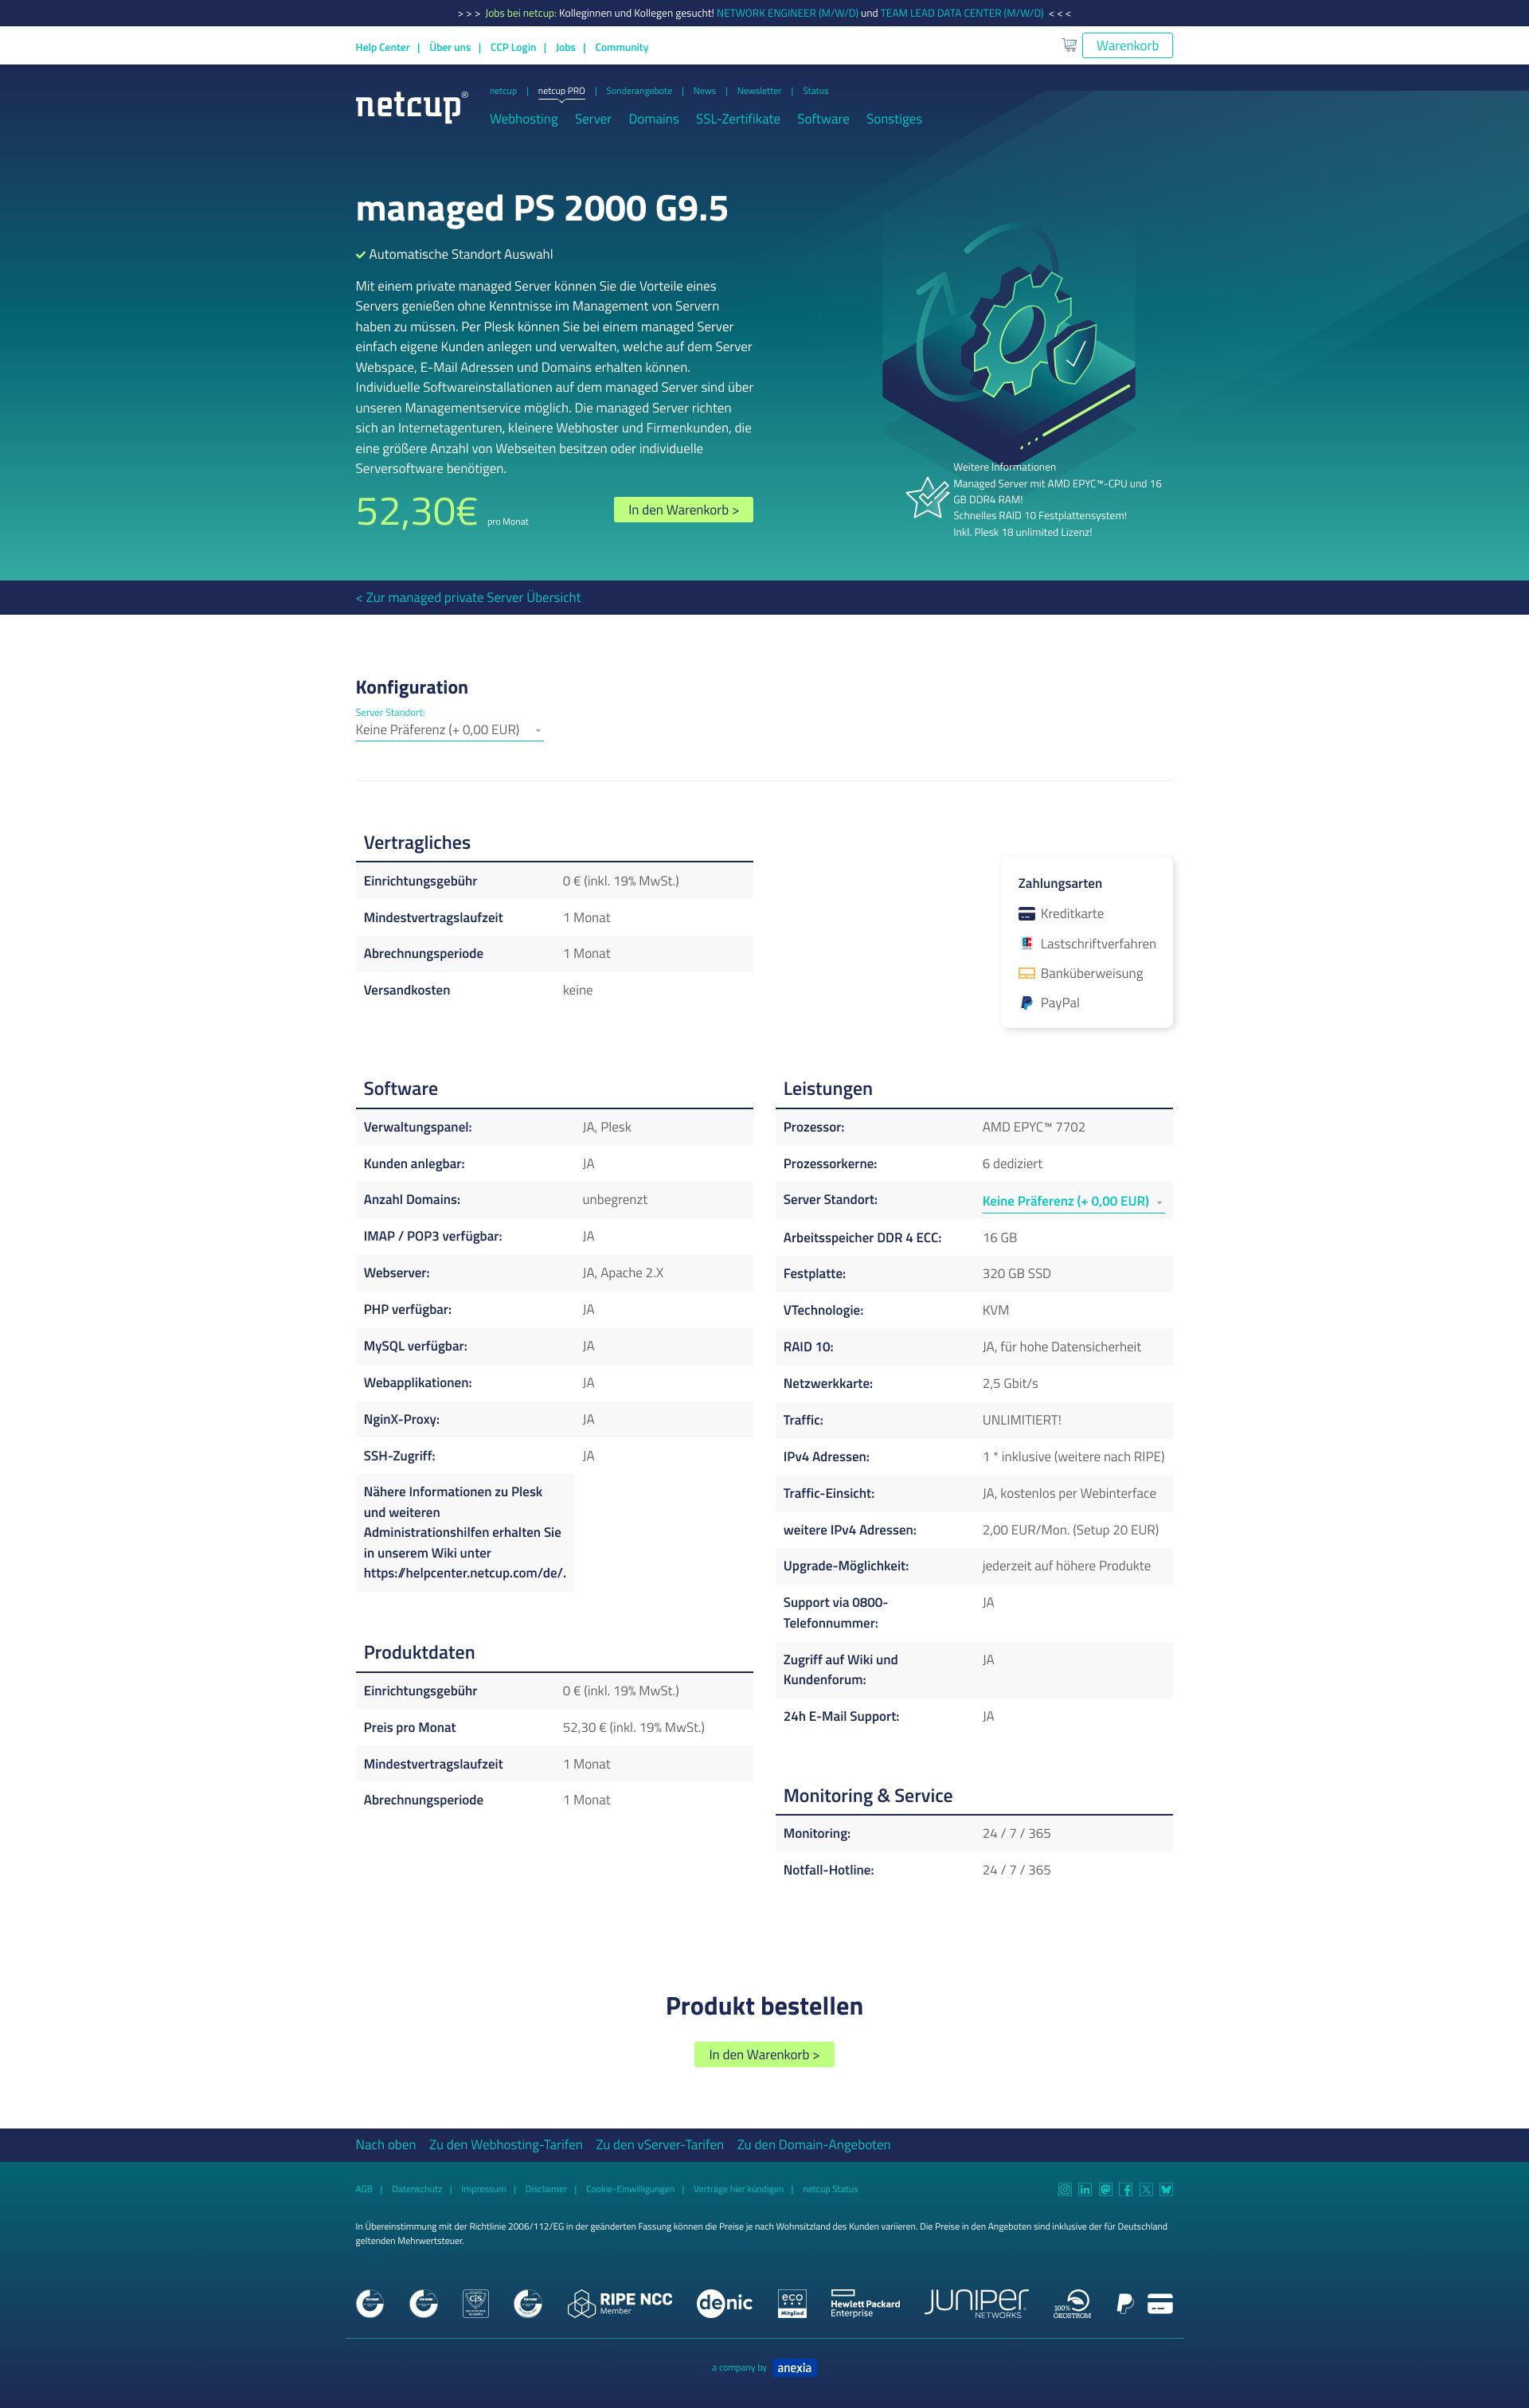The width and height of the screenshot is (1529, 2408).
Task: Click the PayPal icon in footer
Action: (x=1125, y=2304)
